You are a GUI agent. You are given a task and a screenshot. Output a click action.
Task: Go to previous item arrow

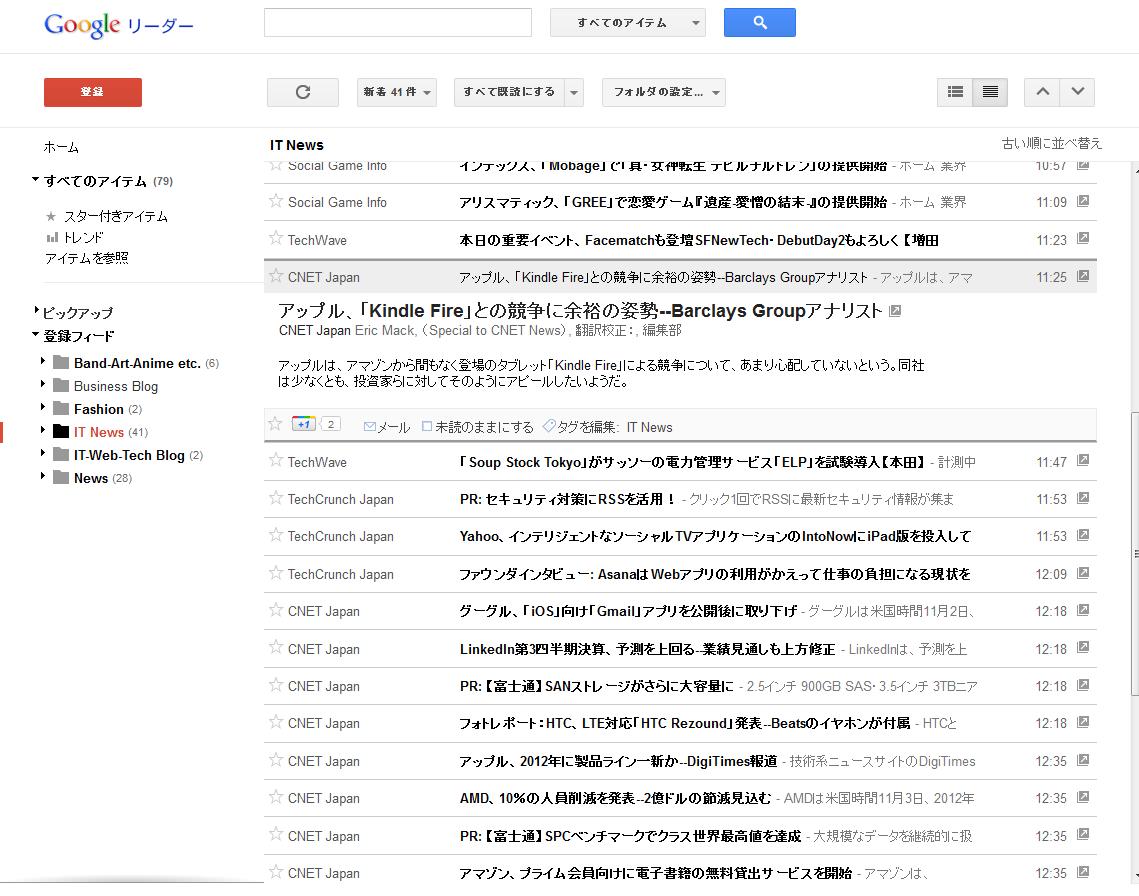point(1042,92)
